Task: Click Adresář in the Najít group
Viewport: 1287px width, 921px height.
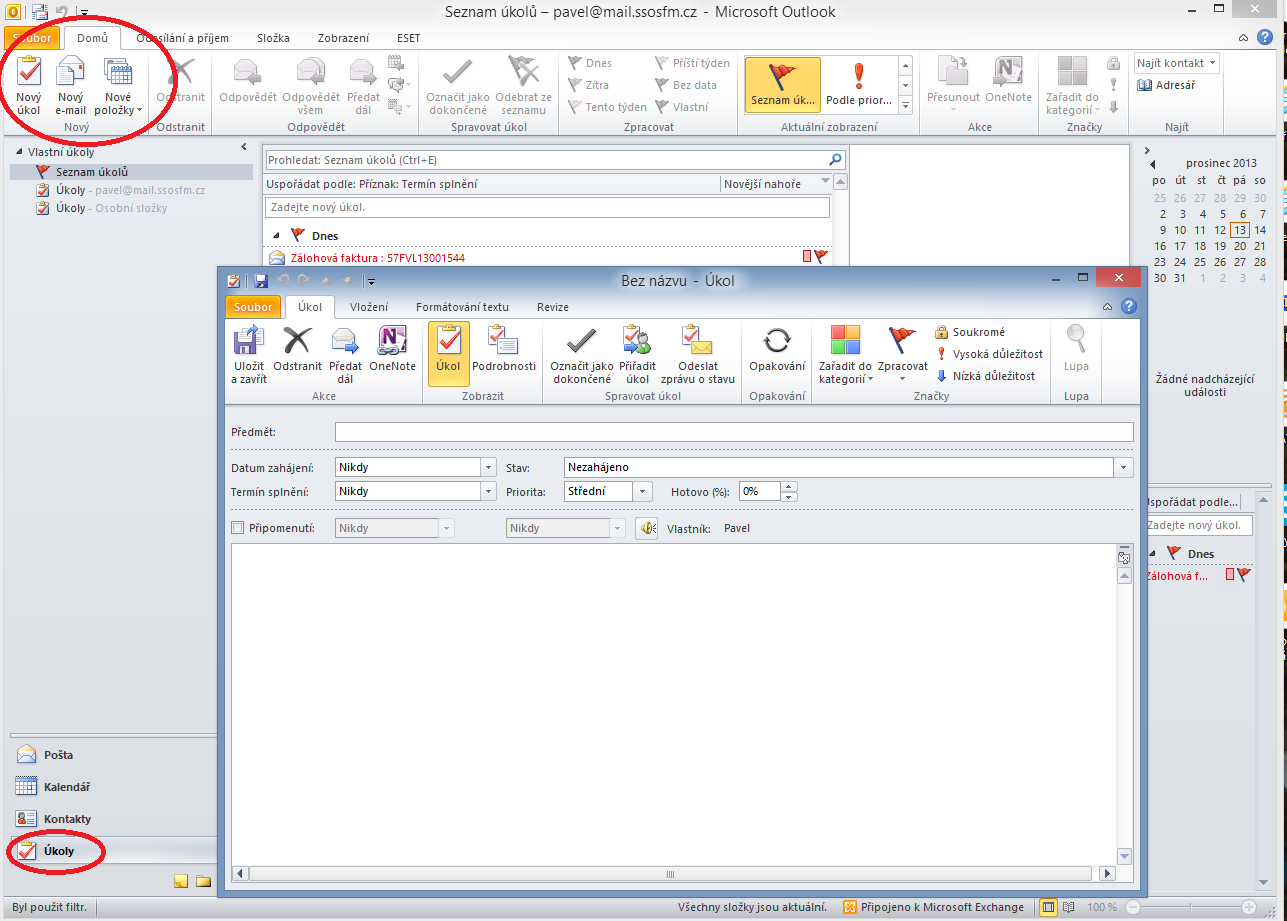Action: coord(1166,85)
